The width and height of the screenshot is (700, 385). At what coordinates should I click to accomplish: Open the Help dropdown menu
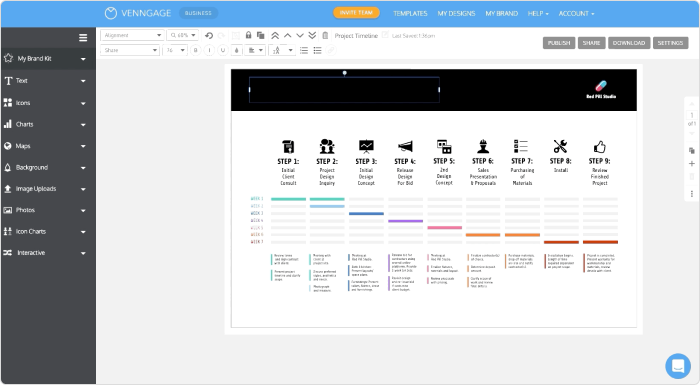tap(538, 13)
